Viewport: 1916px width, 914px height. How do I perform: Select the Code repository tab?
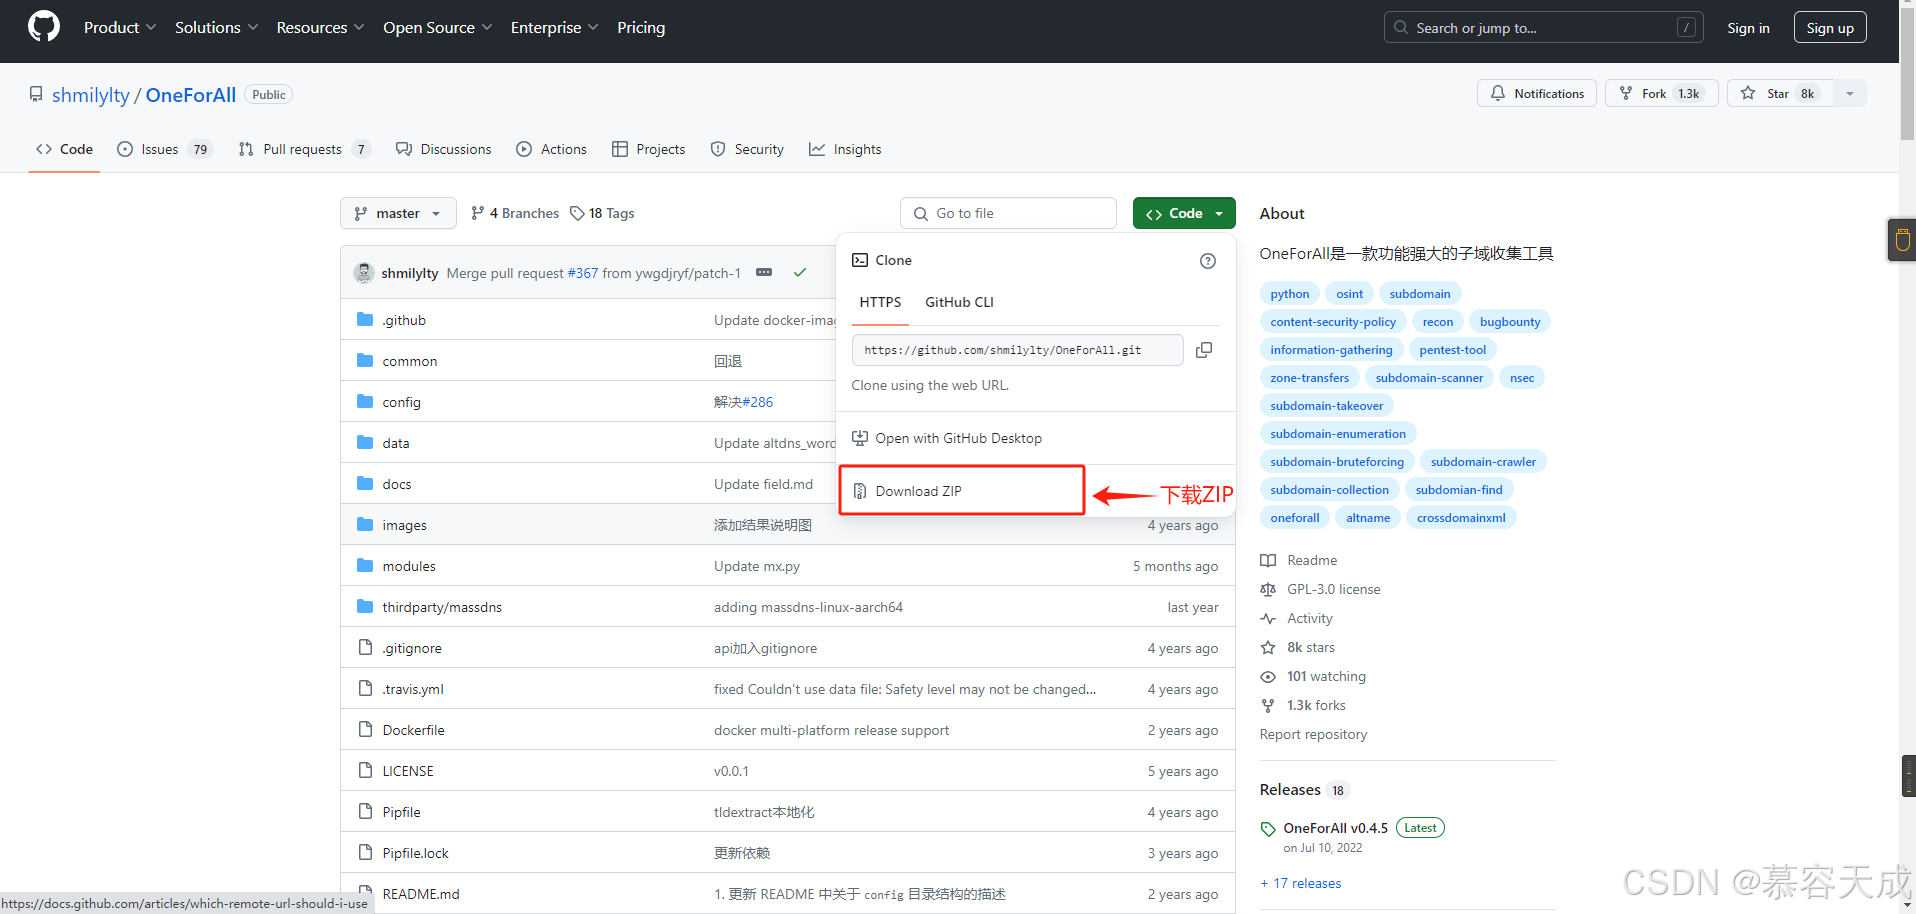click(x=64, y=149)
